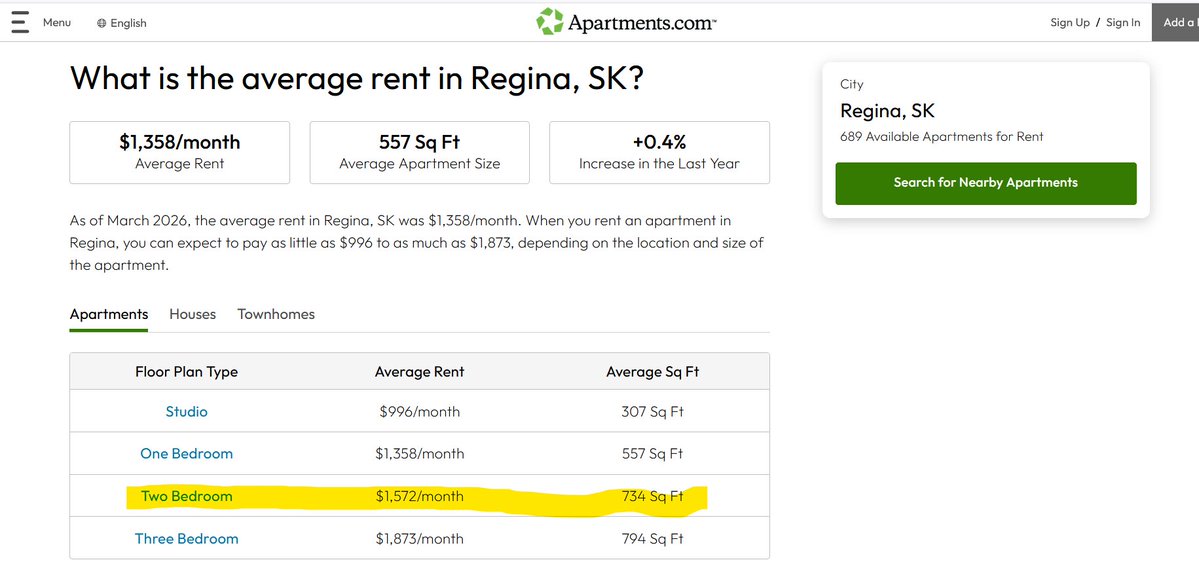Screen dimensions: 1199x577
Task: Click the Regina, SK city heading
Action: pyautogui.click(x=887, y=111)
